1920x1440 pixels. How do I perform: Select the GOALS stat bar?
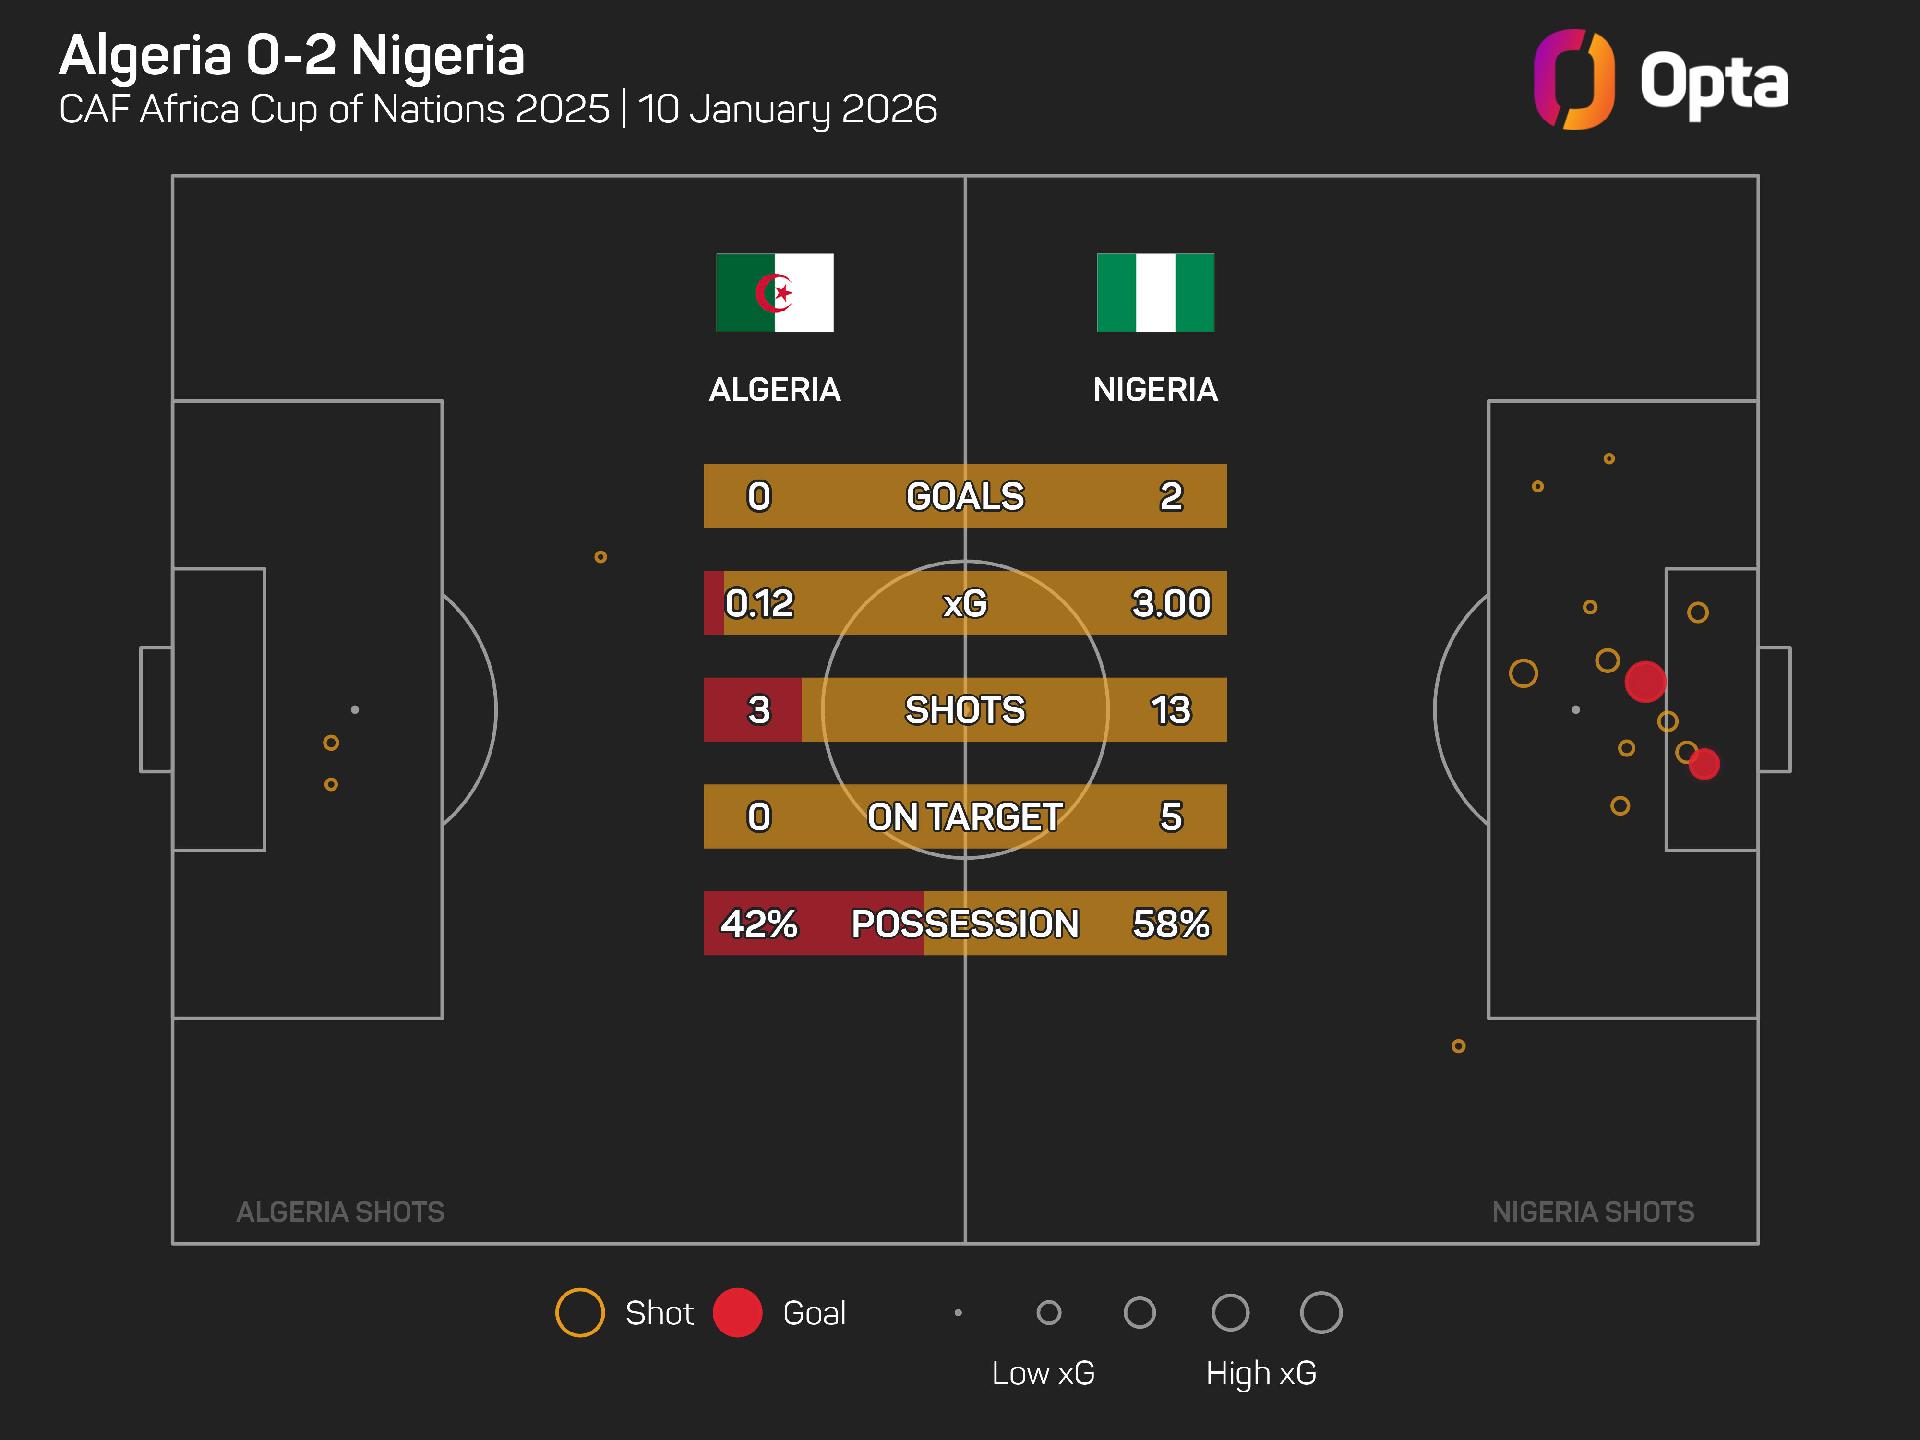pyautogui.click(x=965, y=496)
